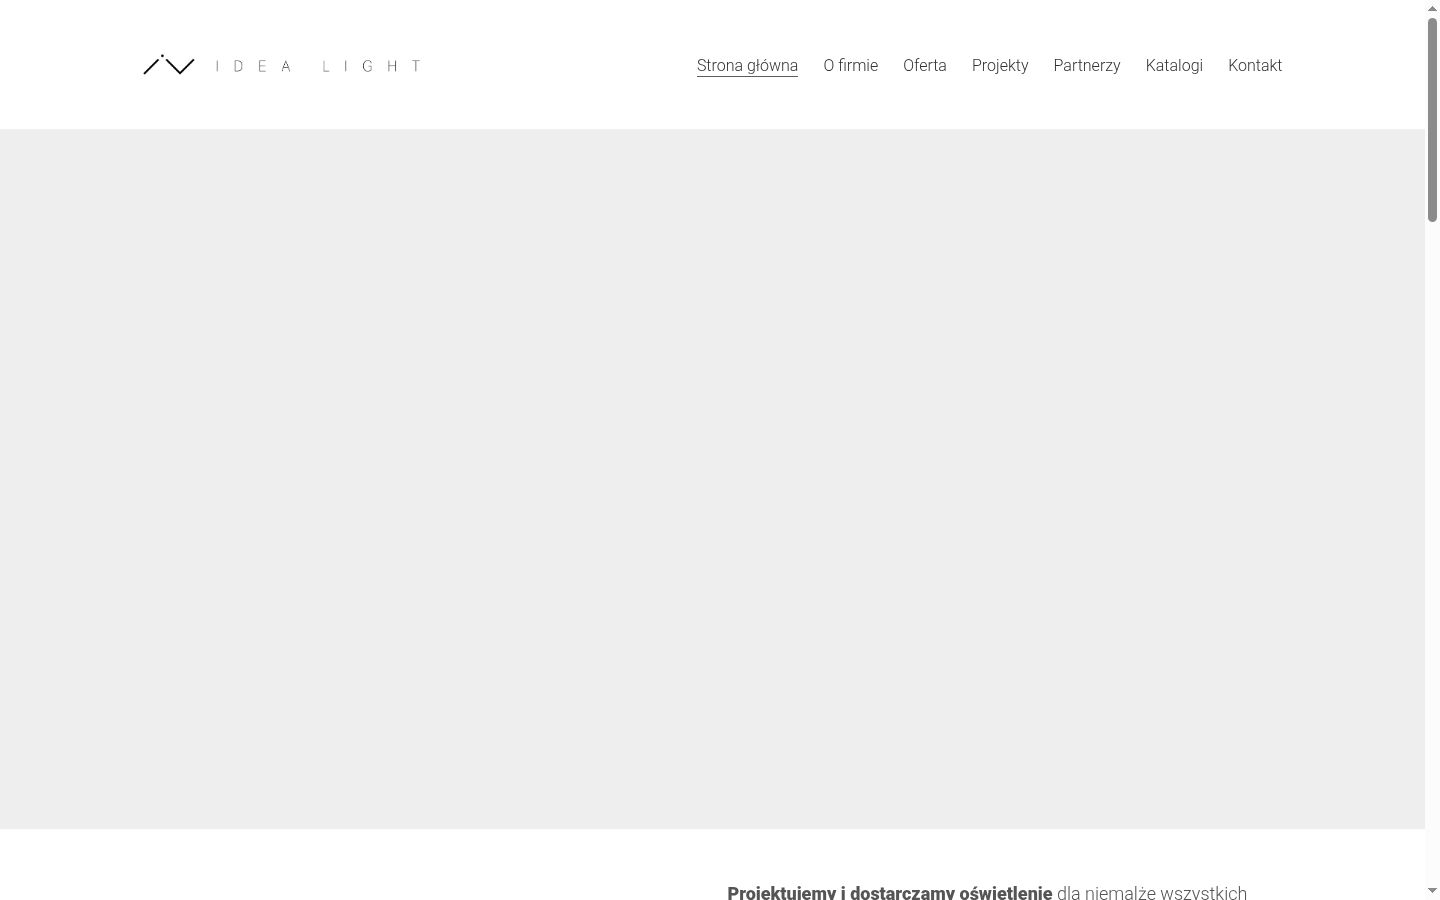This screenshot has height=900, width=1440.
Task: Click the scrollbar up arrow
Action: point(1432,8)
